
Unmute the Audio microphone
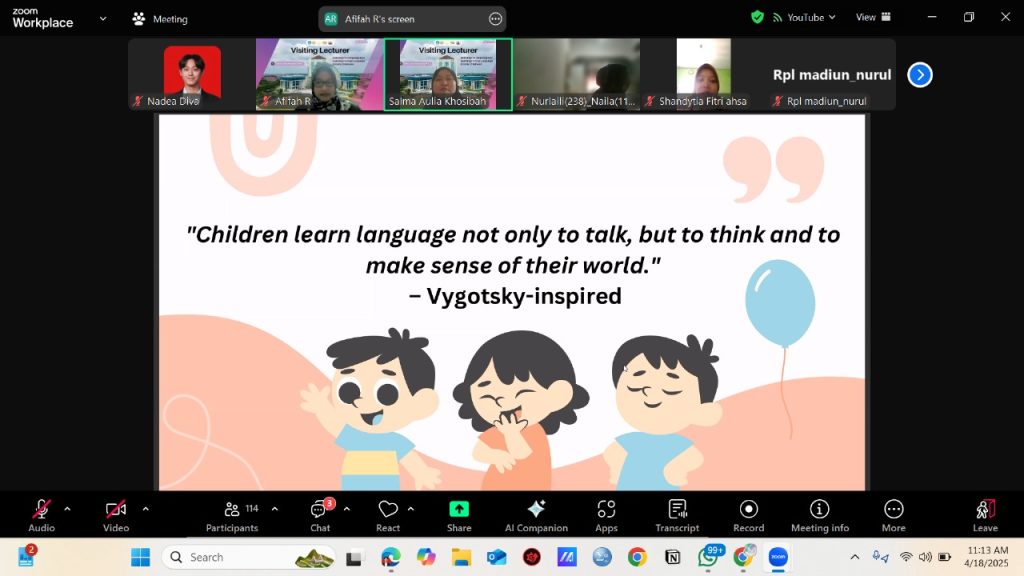point(41,515)
